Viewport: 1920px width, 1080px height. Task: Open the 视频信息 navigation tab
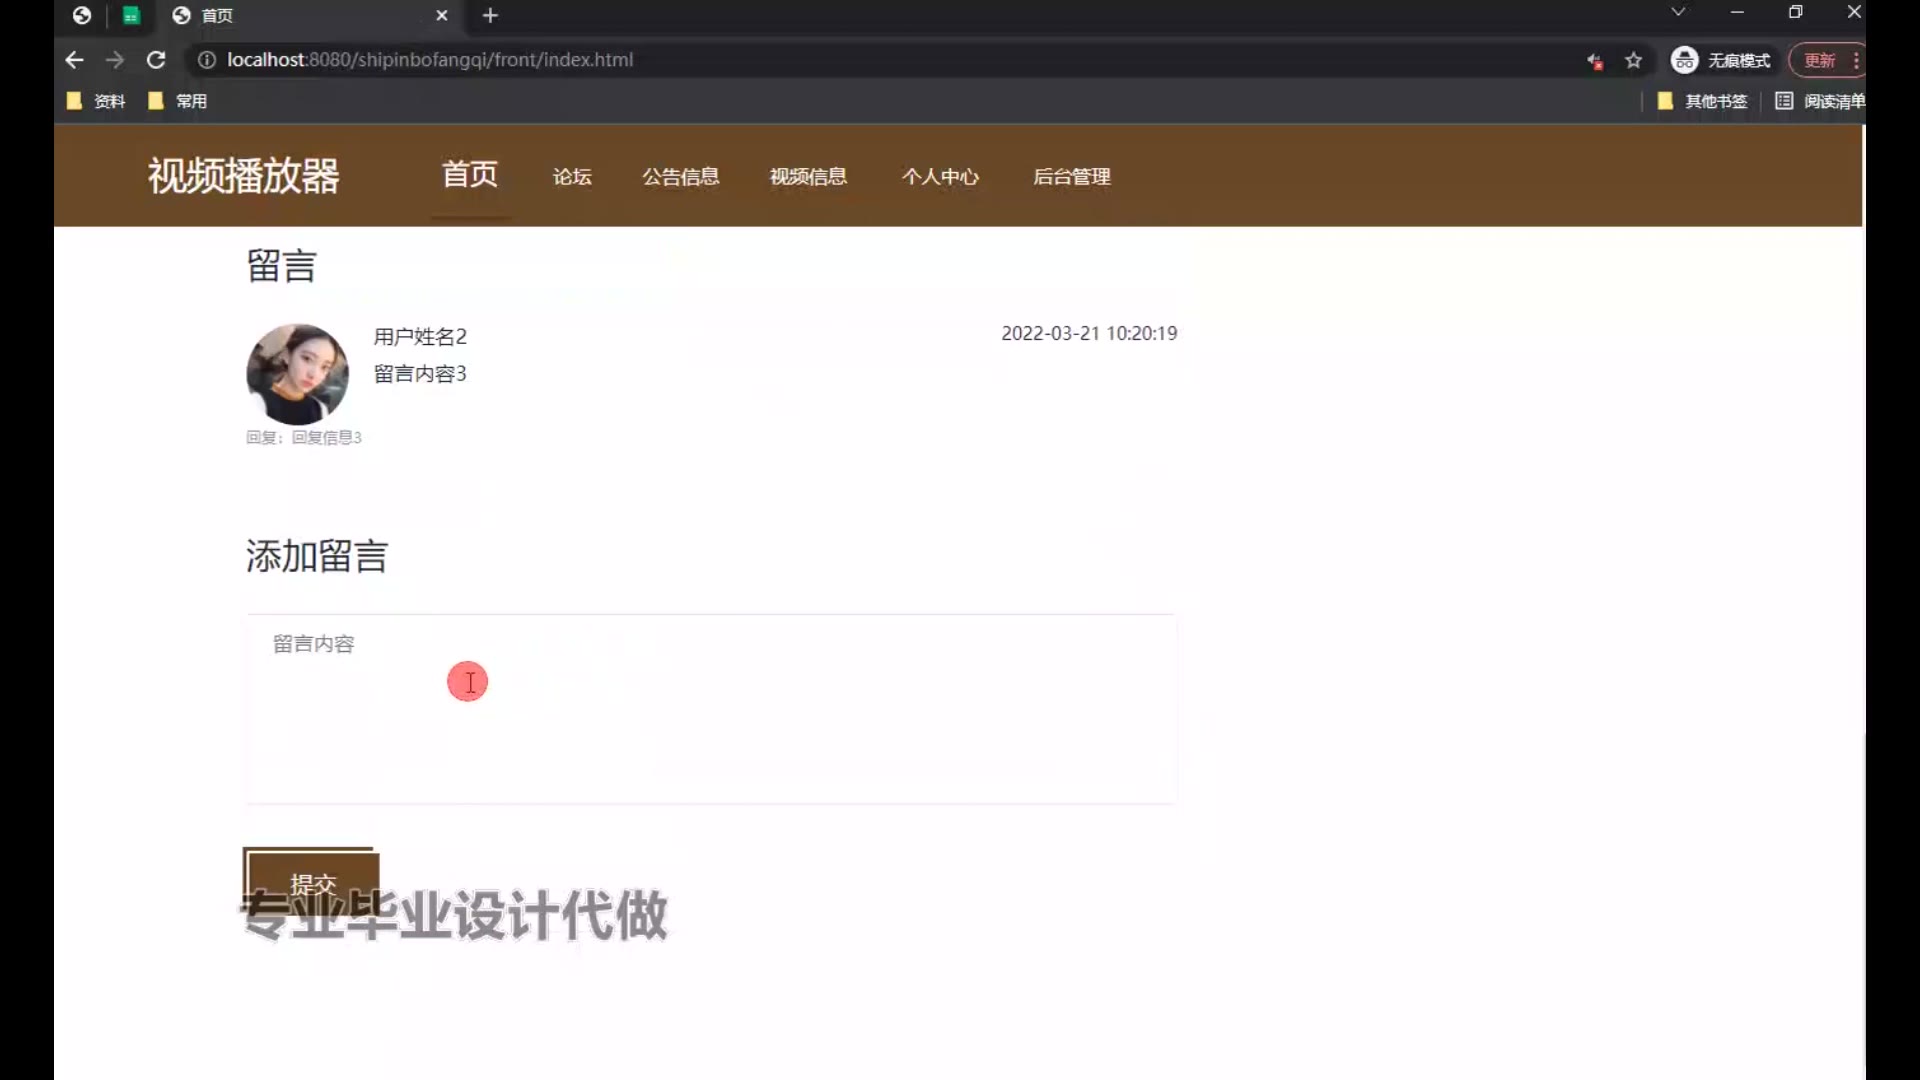[x=808, y=177]
